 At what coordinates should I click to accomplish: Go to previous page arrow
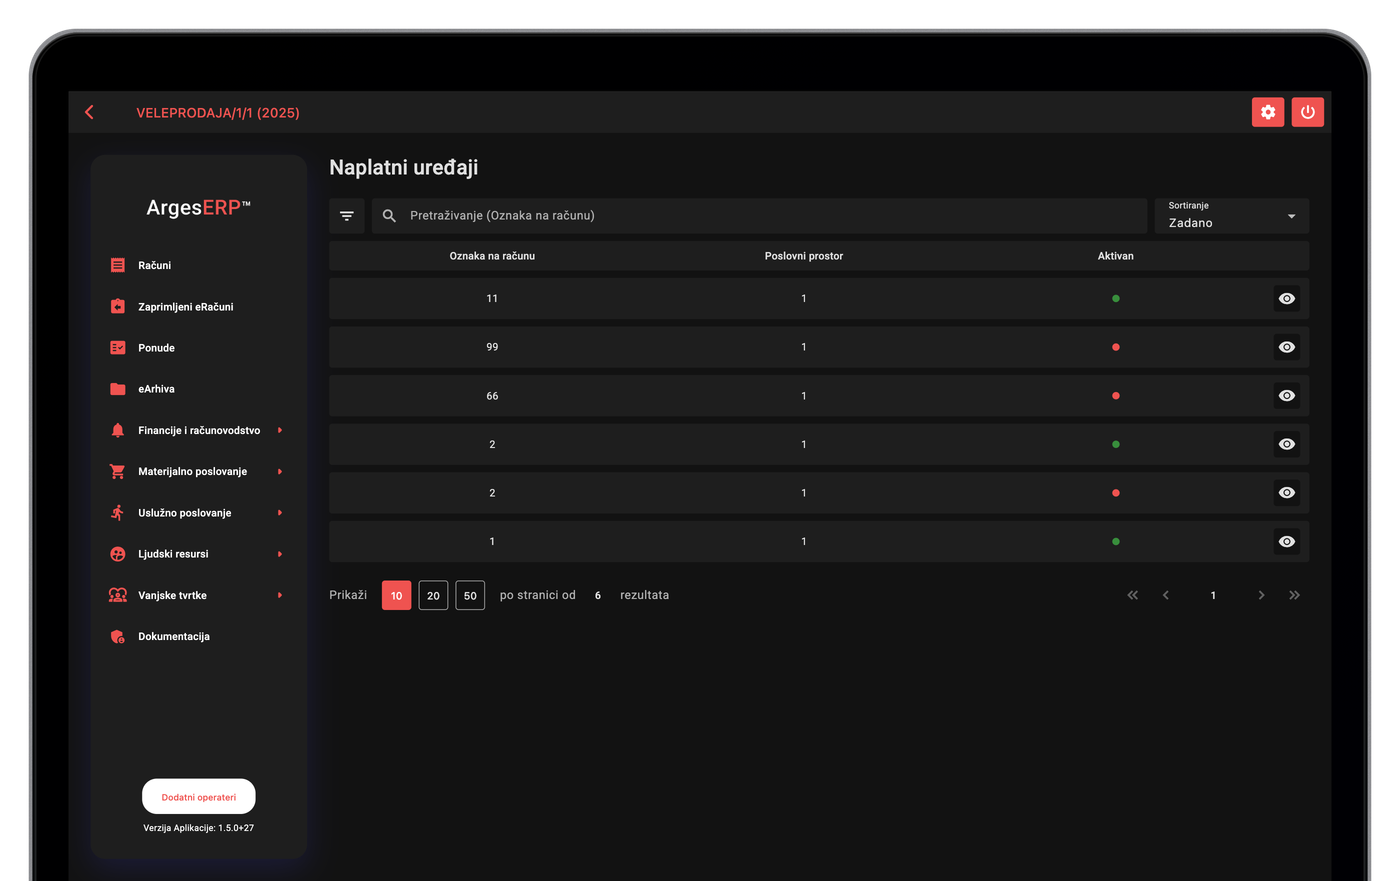point(1166,595)
